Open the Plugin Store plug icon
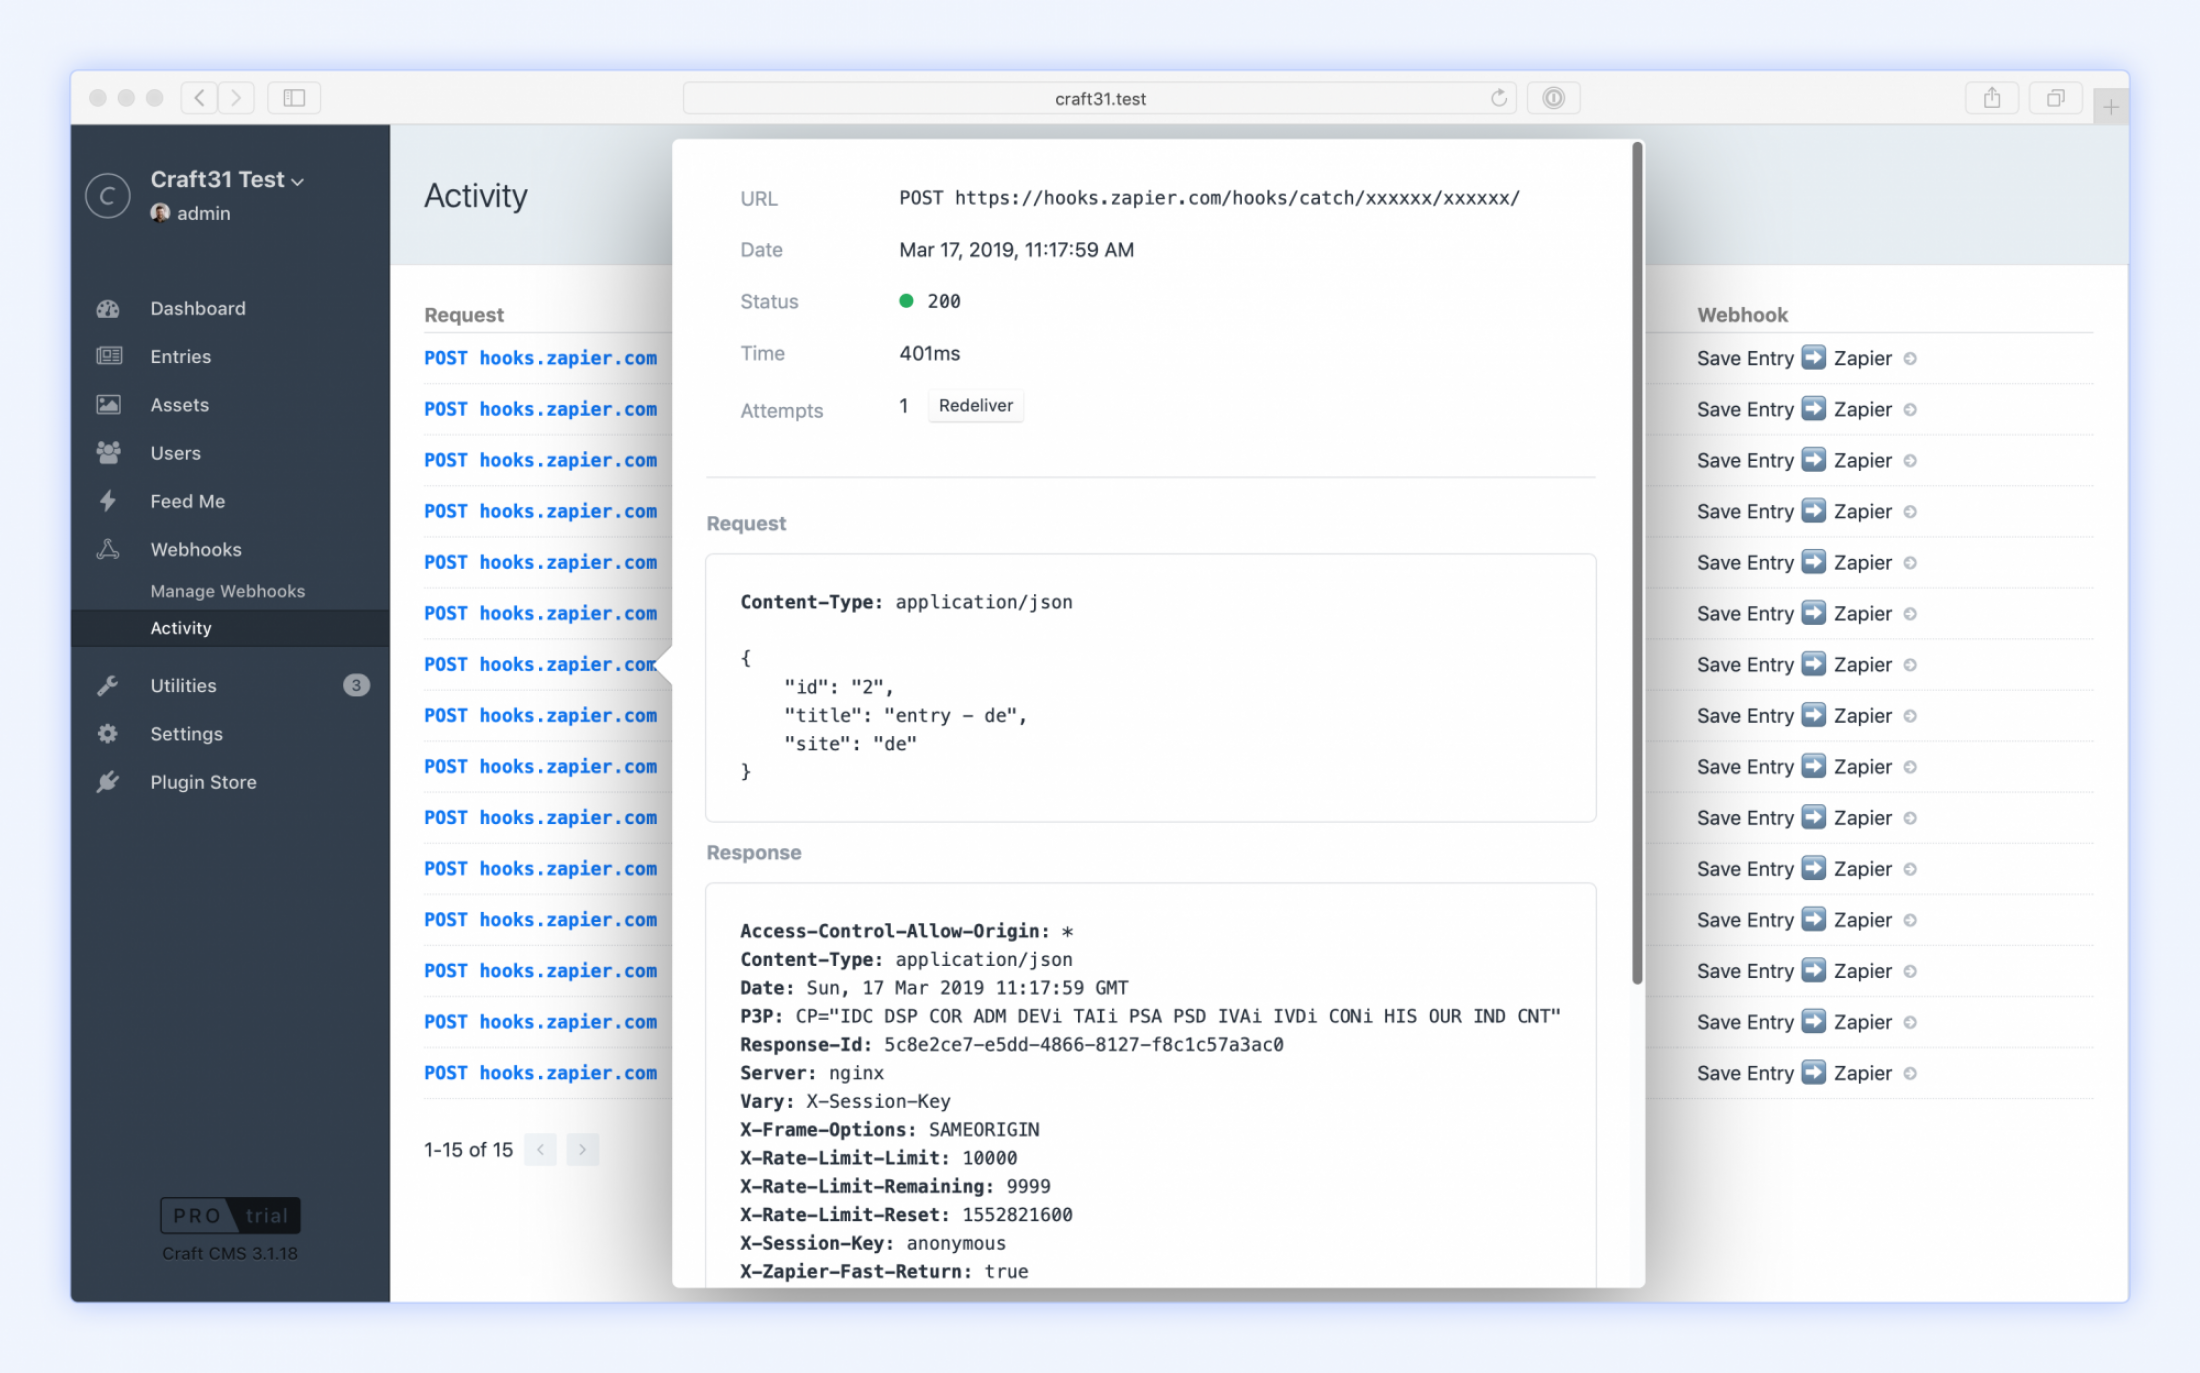This screenshot has height=1373, width=2200. (x=107, y=781)
